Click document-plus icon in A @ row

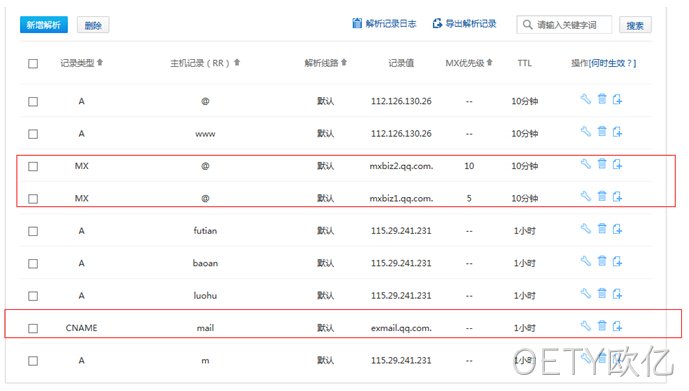(x=617, y=99)
